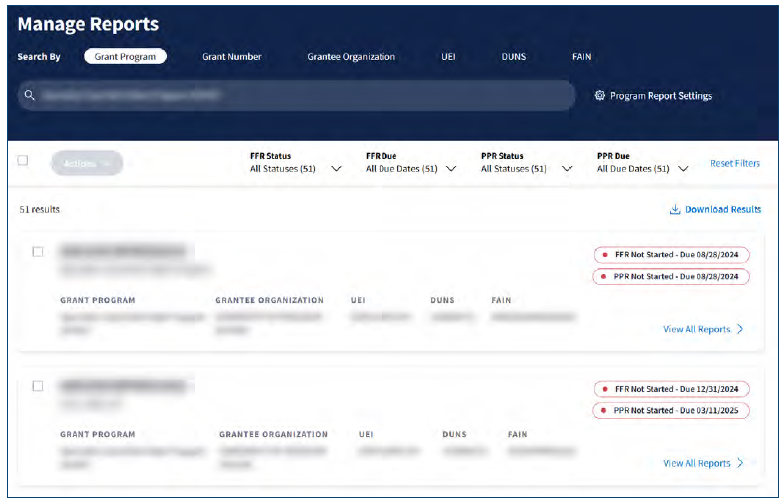Click the grant program search field
The height and width of the screenshot is (501, 784).
[300, 96]
